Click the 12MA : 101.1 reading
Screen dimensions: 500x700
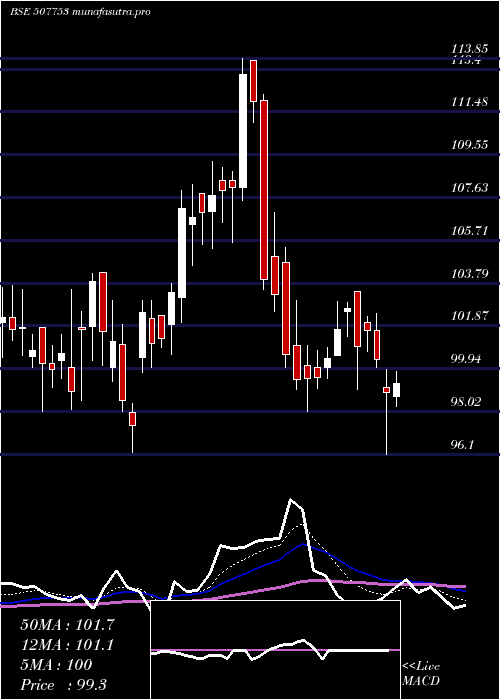coord(66,645)
